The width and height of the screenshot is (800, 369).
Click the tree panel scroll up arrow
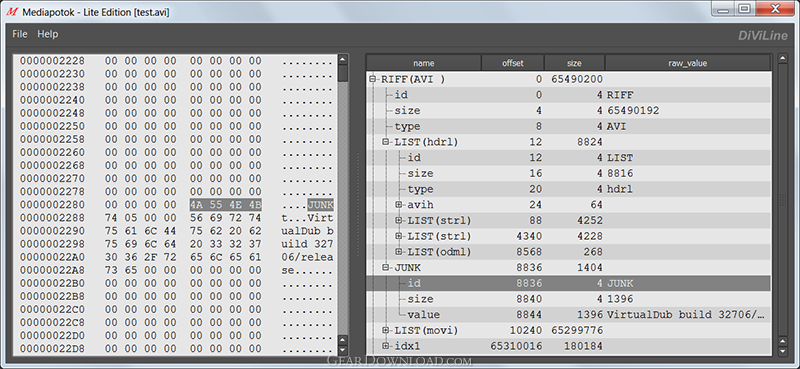783,59
